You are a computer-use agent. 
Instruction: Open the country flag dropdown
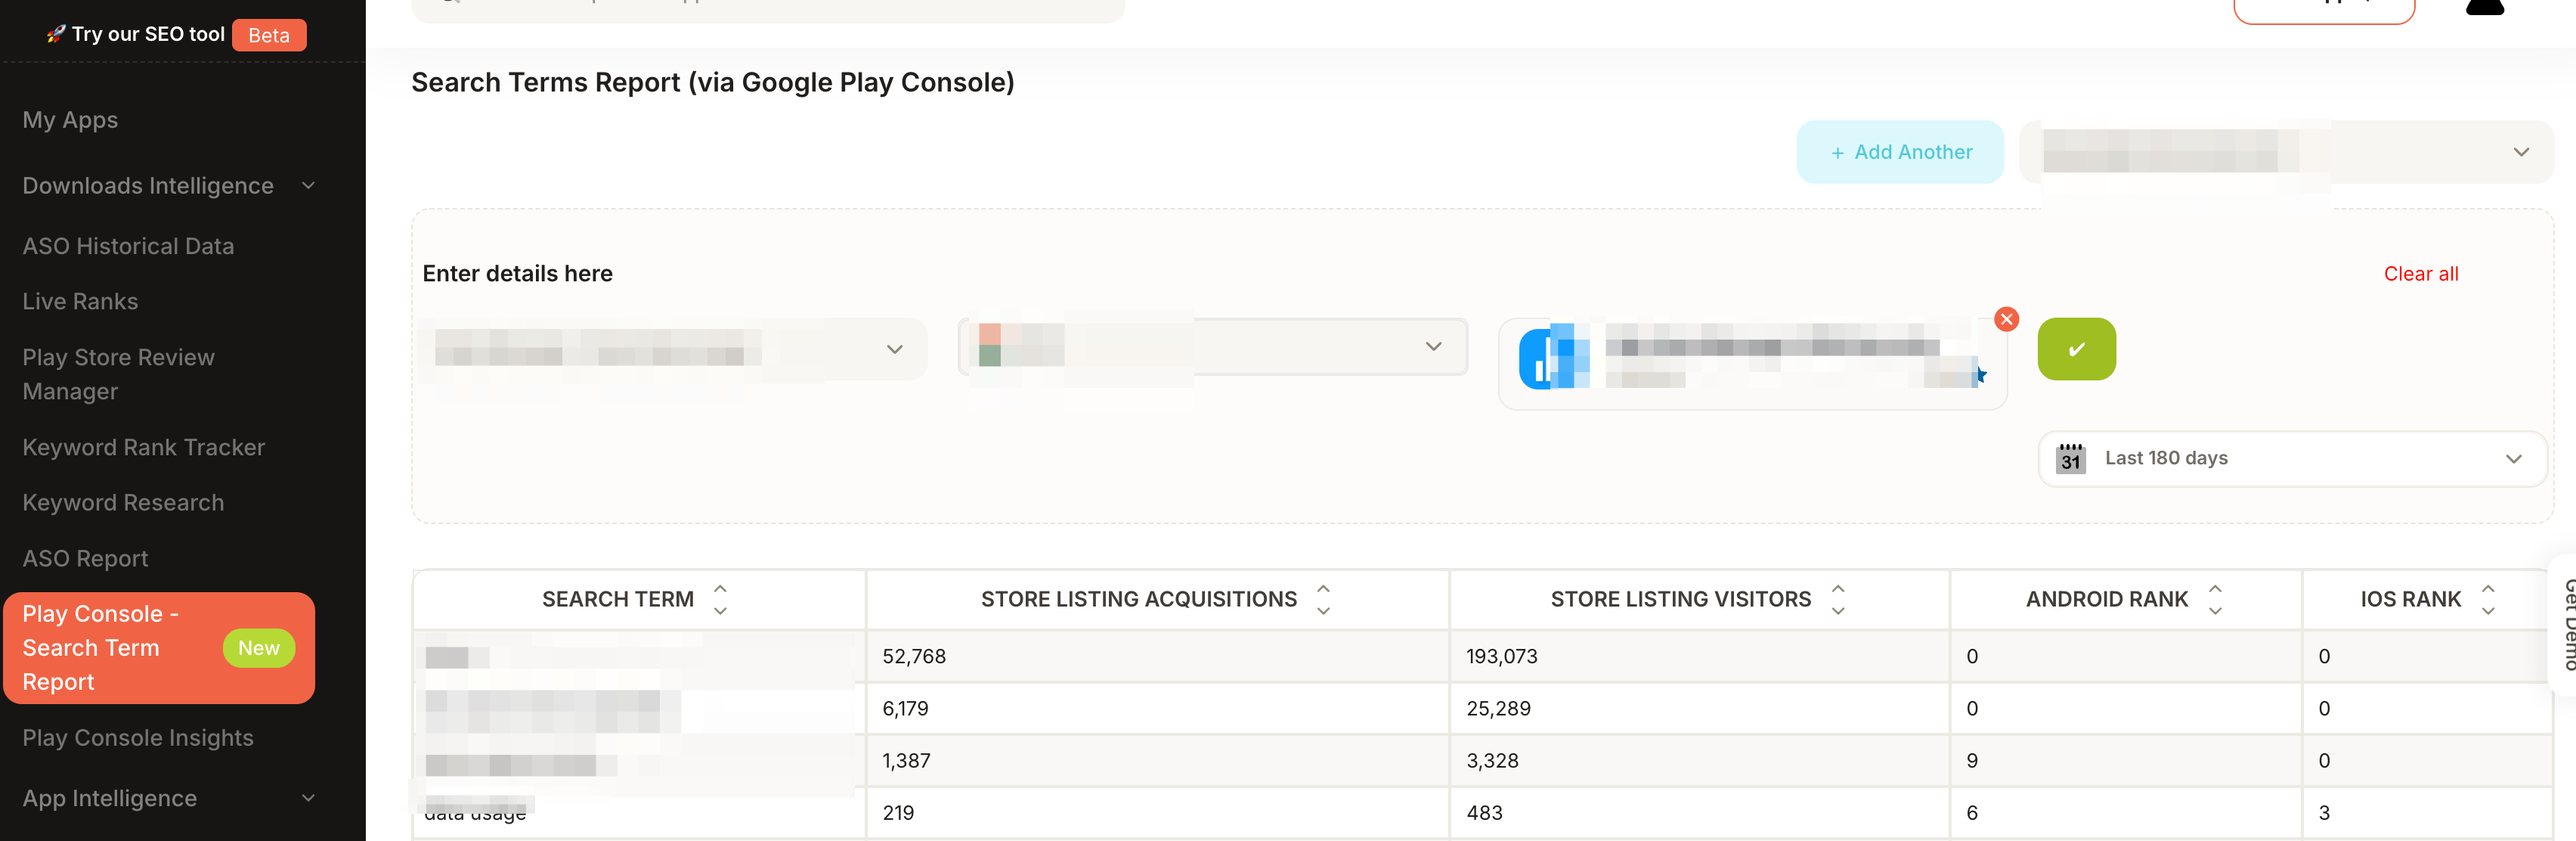(x=1212, y=347)
